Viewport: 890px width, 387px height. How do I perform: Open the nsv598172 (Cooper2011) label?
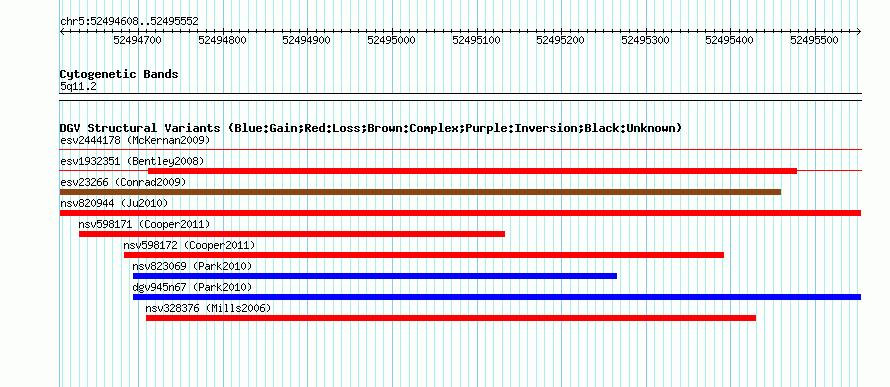(x=190, y=245)
